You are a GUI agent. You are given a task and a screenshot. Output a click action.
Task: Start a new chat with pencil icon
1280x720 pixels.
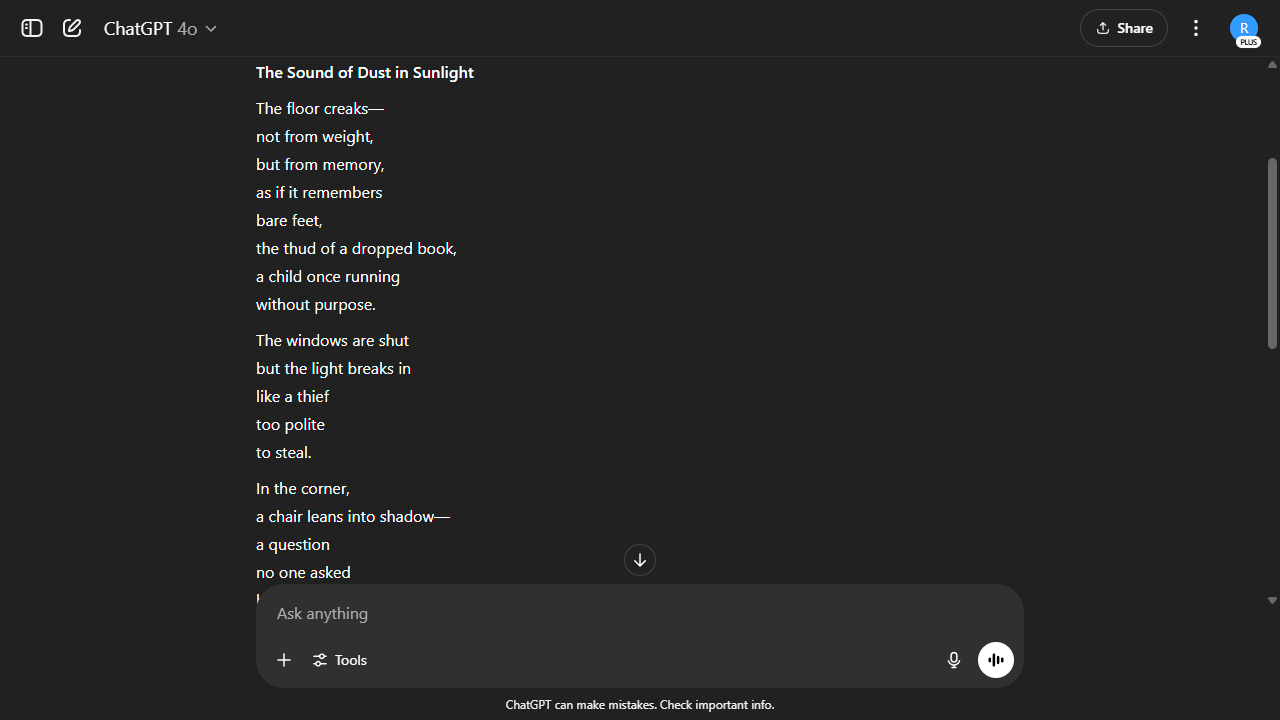pos(72,28)
